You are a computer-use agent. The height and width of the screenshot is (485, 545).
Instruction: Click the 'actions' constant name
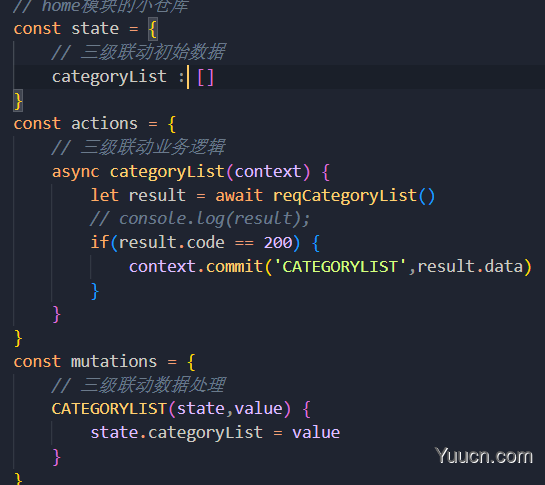coord(104,124)
